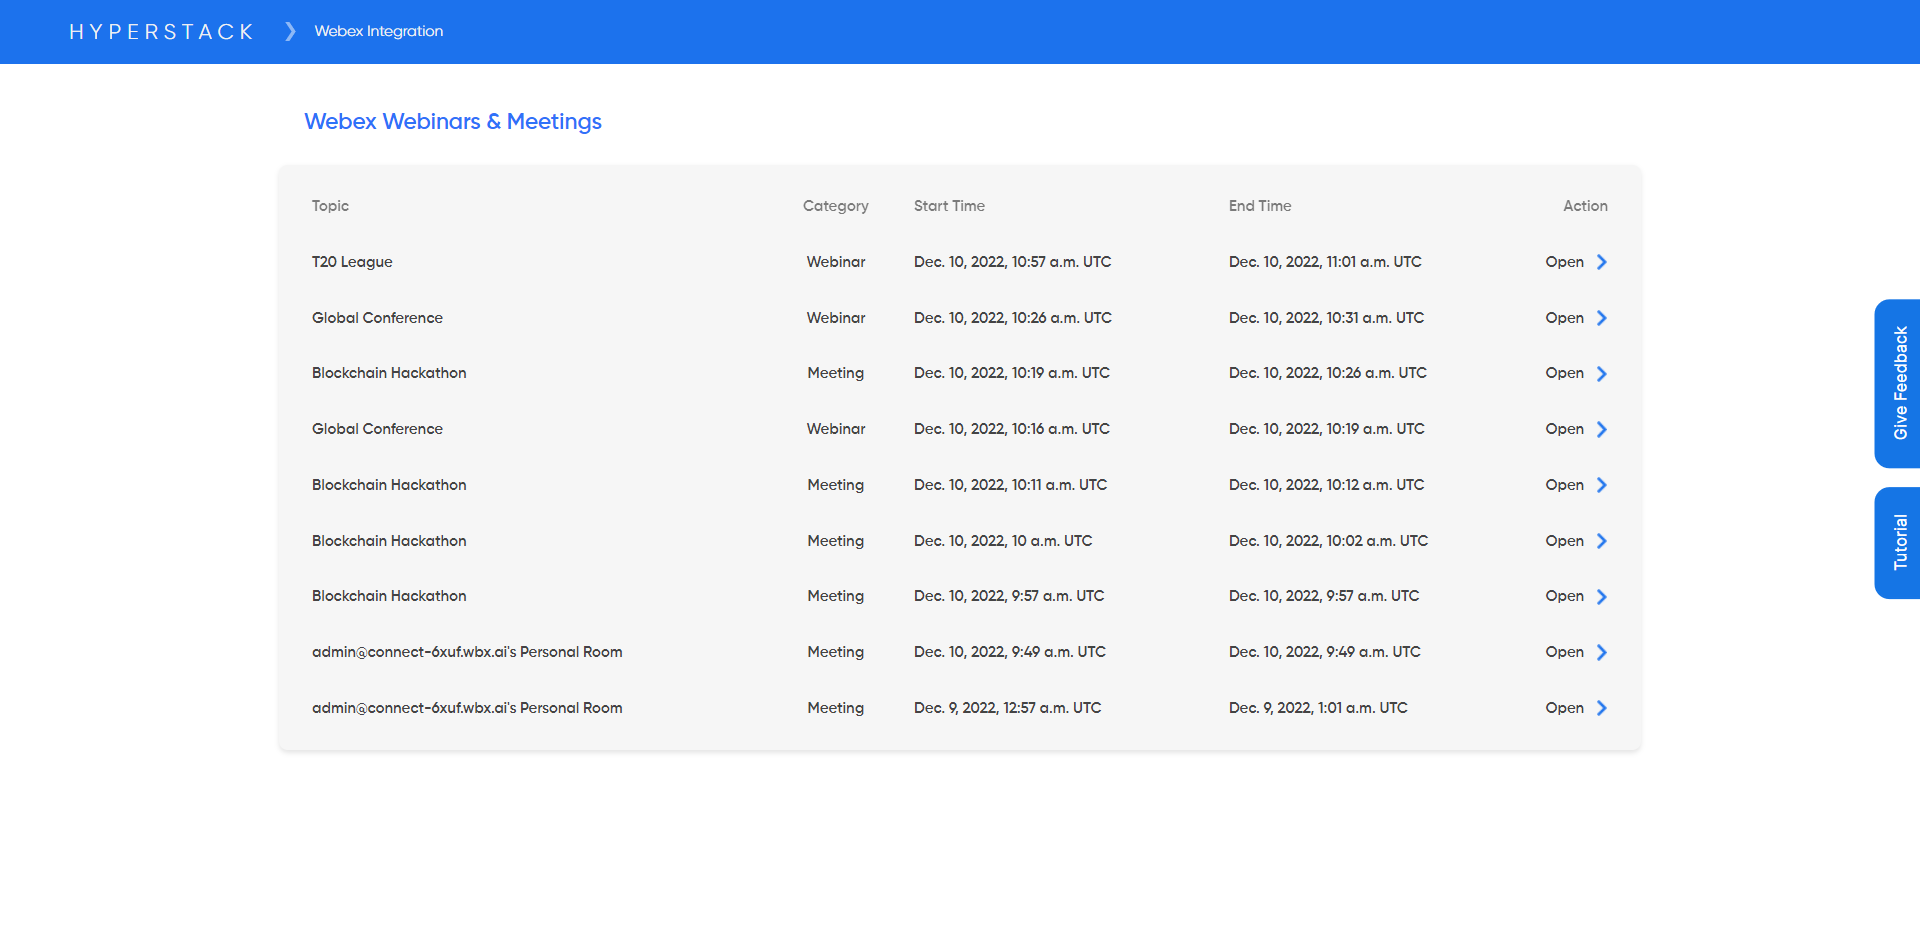1920x938 pixels.
Task: Open Global Conference starting 10:16 a.m.
Action: coord(1564,429)
